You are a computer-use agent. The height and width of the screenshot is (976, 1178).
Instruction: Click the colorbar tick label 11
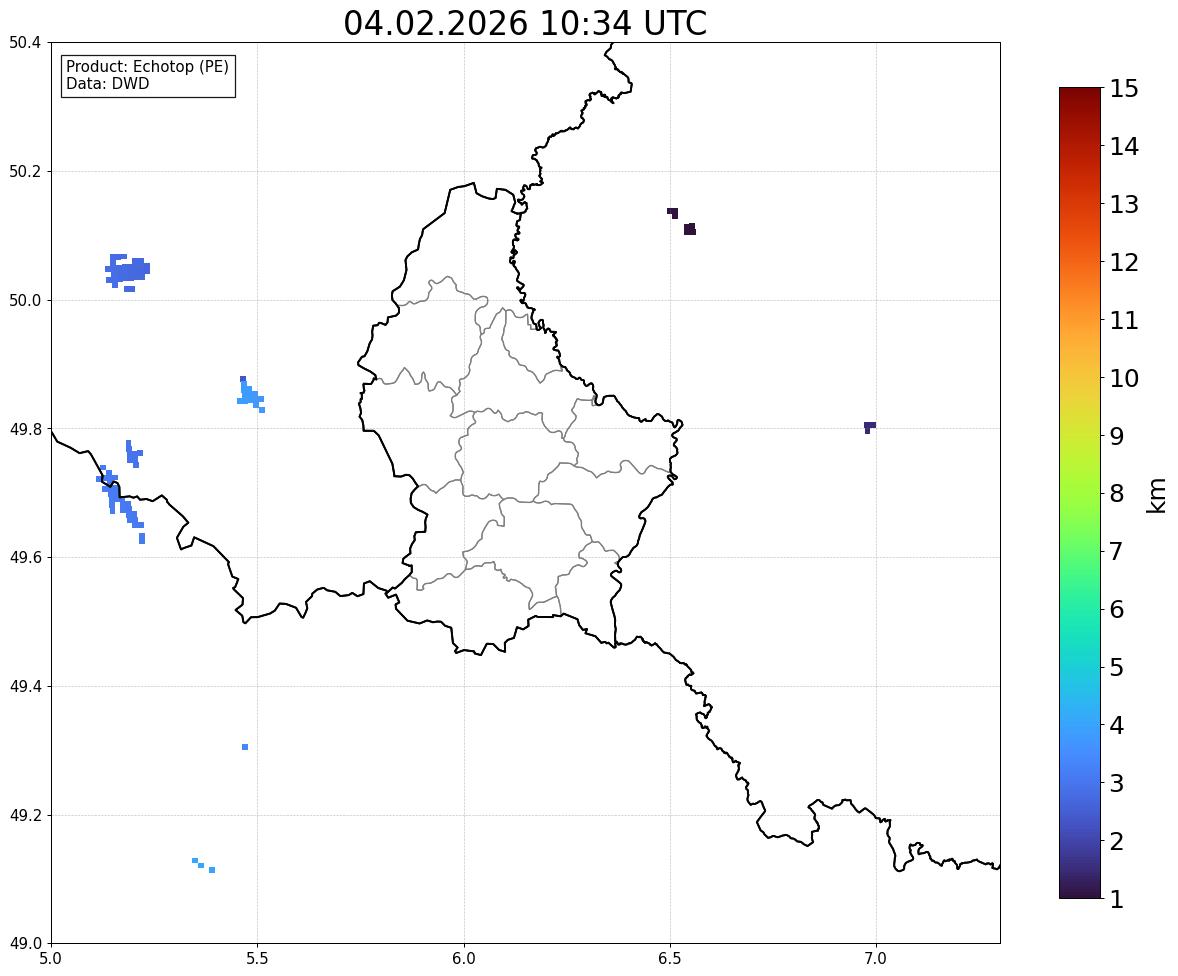coord(1124,320)
